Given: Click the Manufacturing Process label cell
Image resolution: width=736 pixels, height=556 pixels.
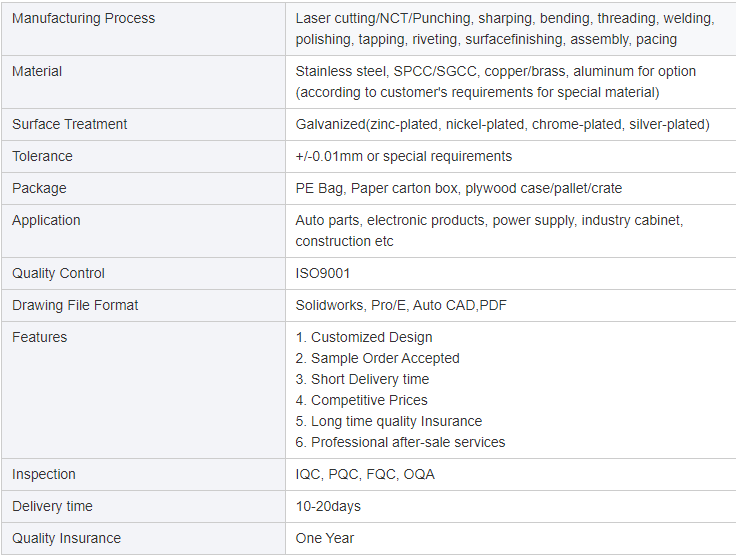Looking at the screenshot, I should click(x=83, y=18).
